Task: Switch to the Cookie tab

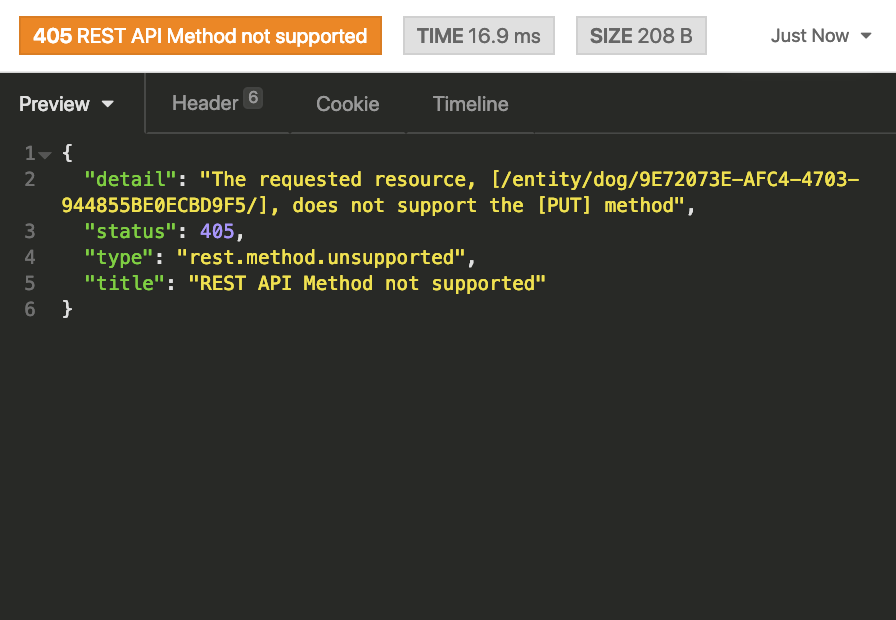Action: pyautogui.click(x=347, y=104)
